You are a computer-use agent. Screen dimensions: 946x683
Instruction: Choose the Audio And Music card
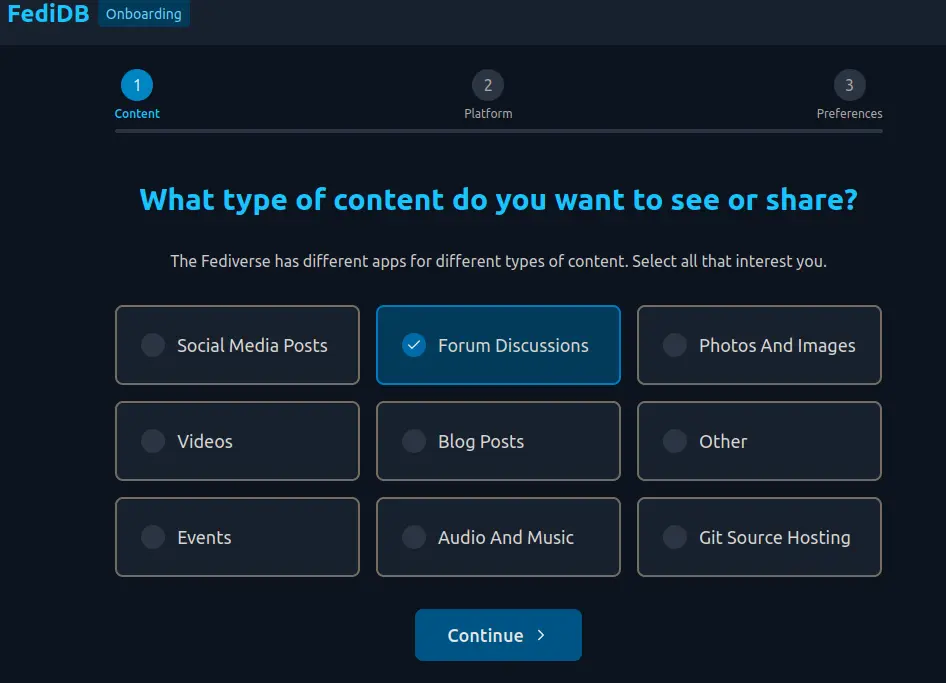498,537
